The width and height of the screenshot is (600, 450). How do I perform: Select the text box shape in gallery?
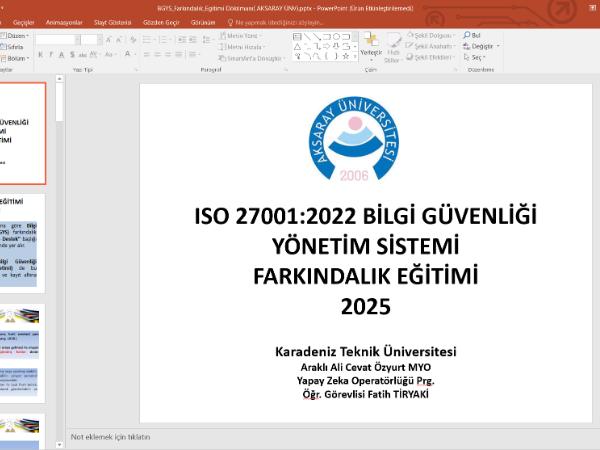tap(297, 37)
